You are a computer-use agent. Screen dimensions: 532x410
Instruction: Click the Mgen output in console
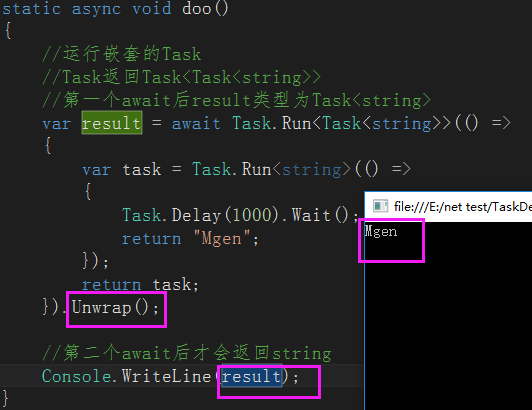(381, 232)
